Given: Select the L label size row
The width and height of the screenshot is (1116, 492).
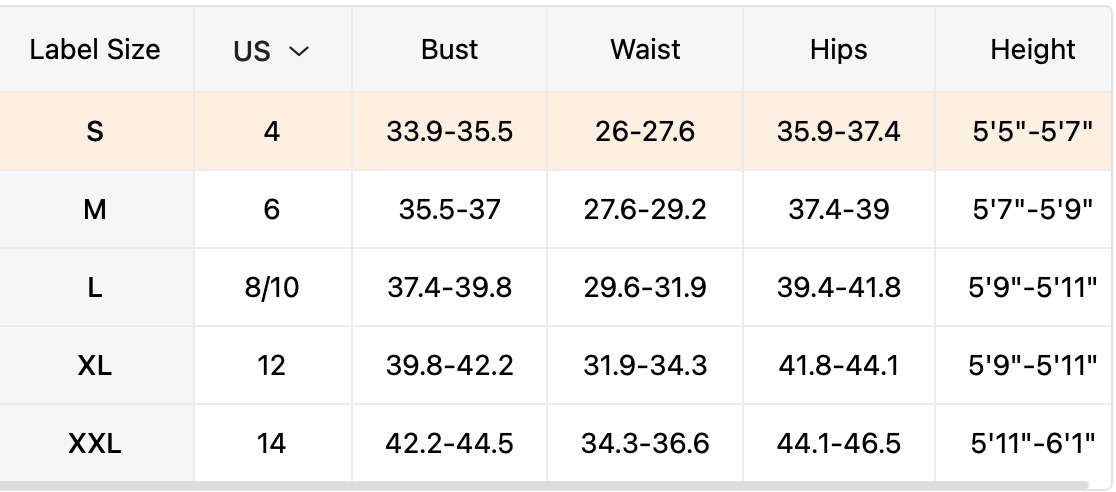Looking at the screenshot, I should [95, 288].
